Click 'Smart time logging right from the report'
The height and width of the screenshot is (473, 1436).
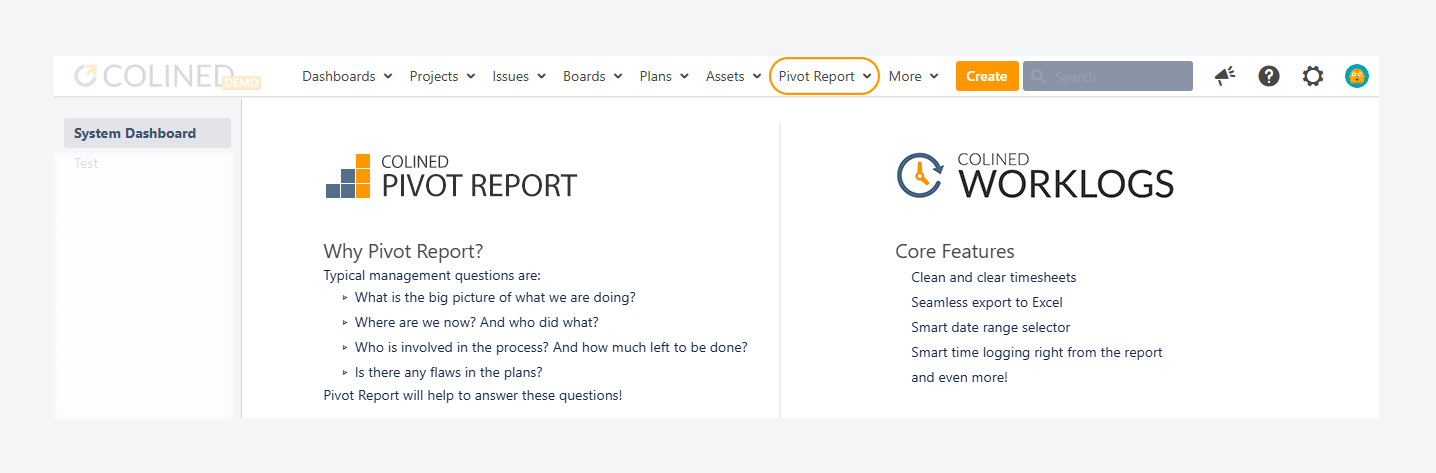click(1037, 352)
